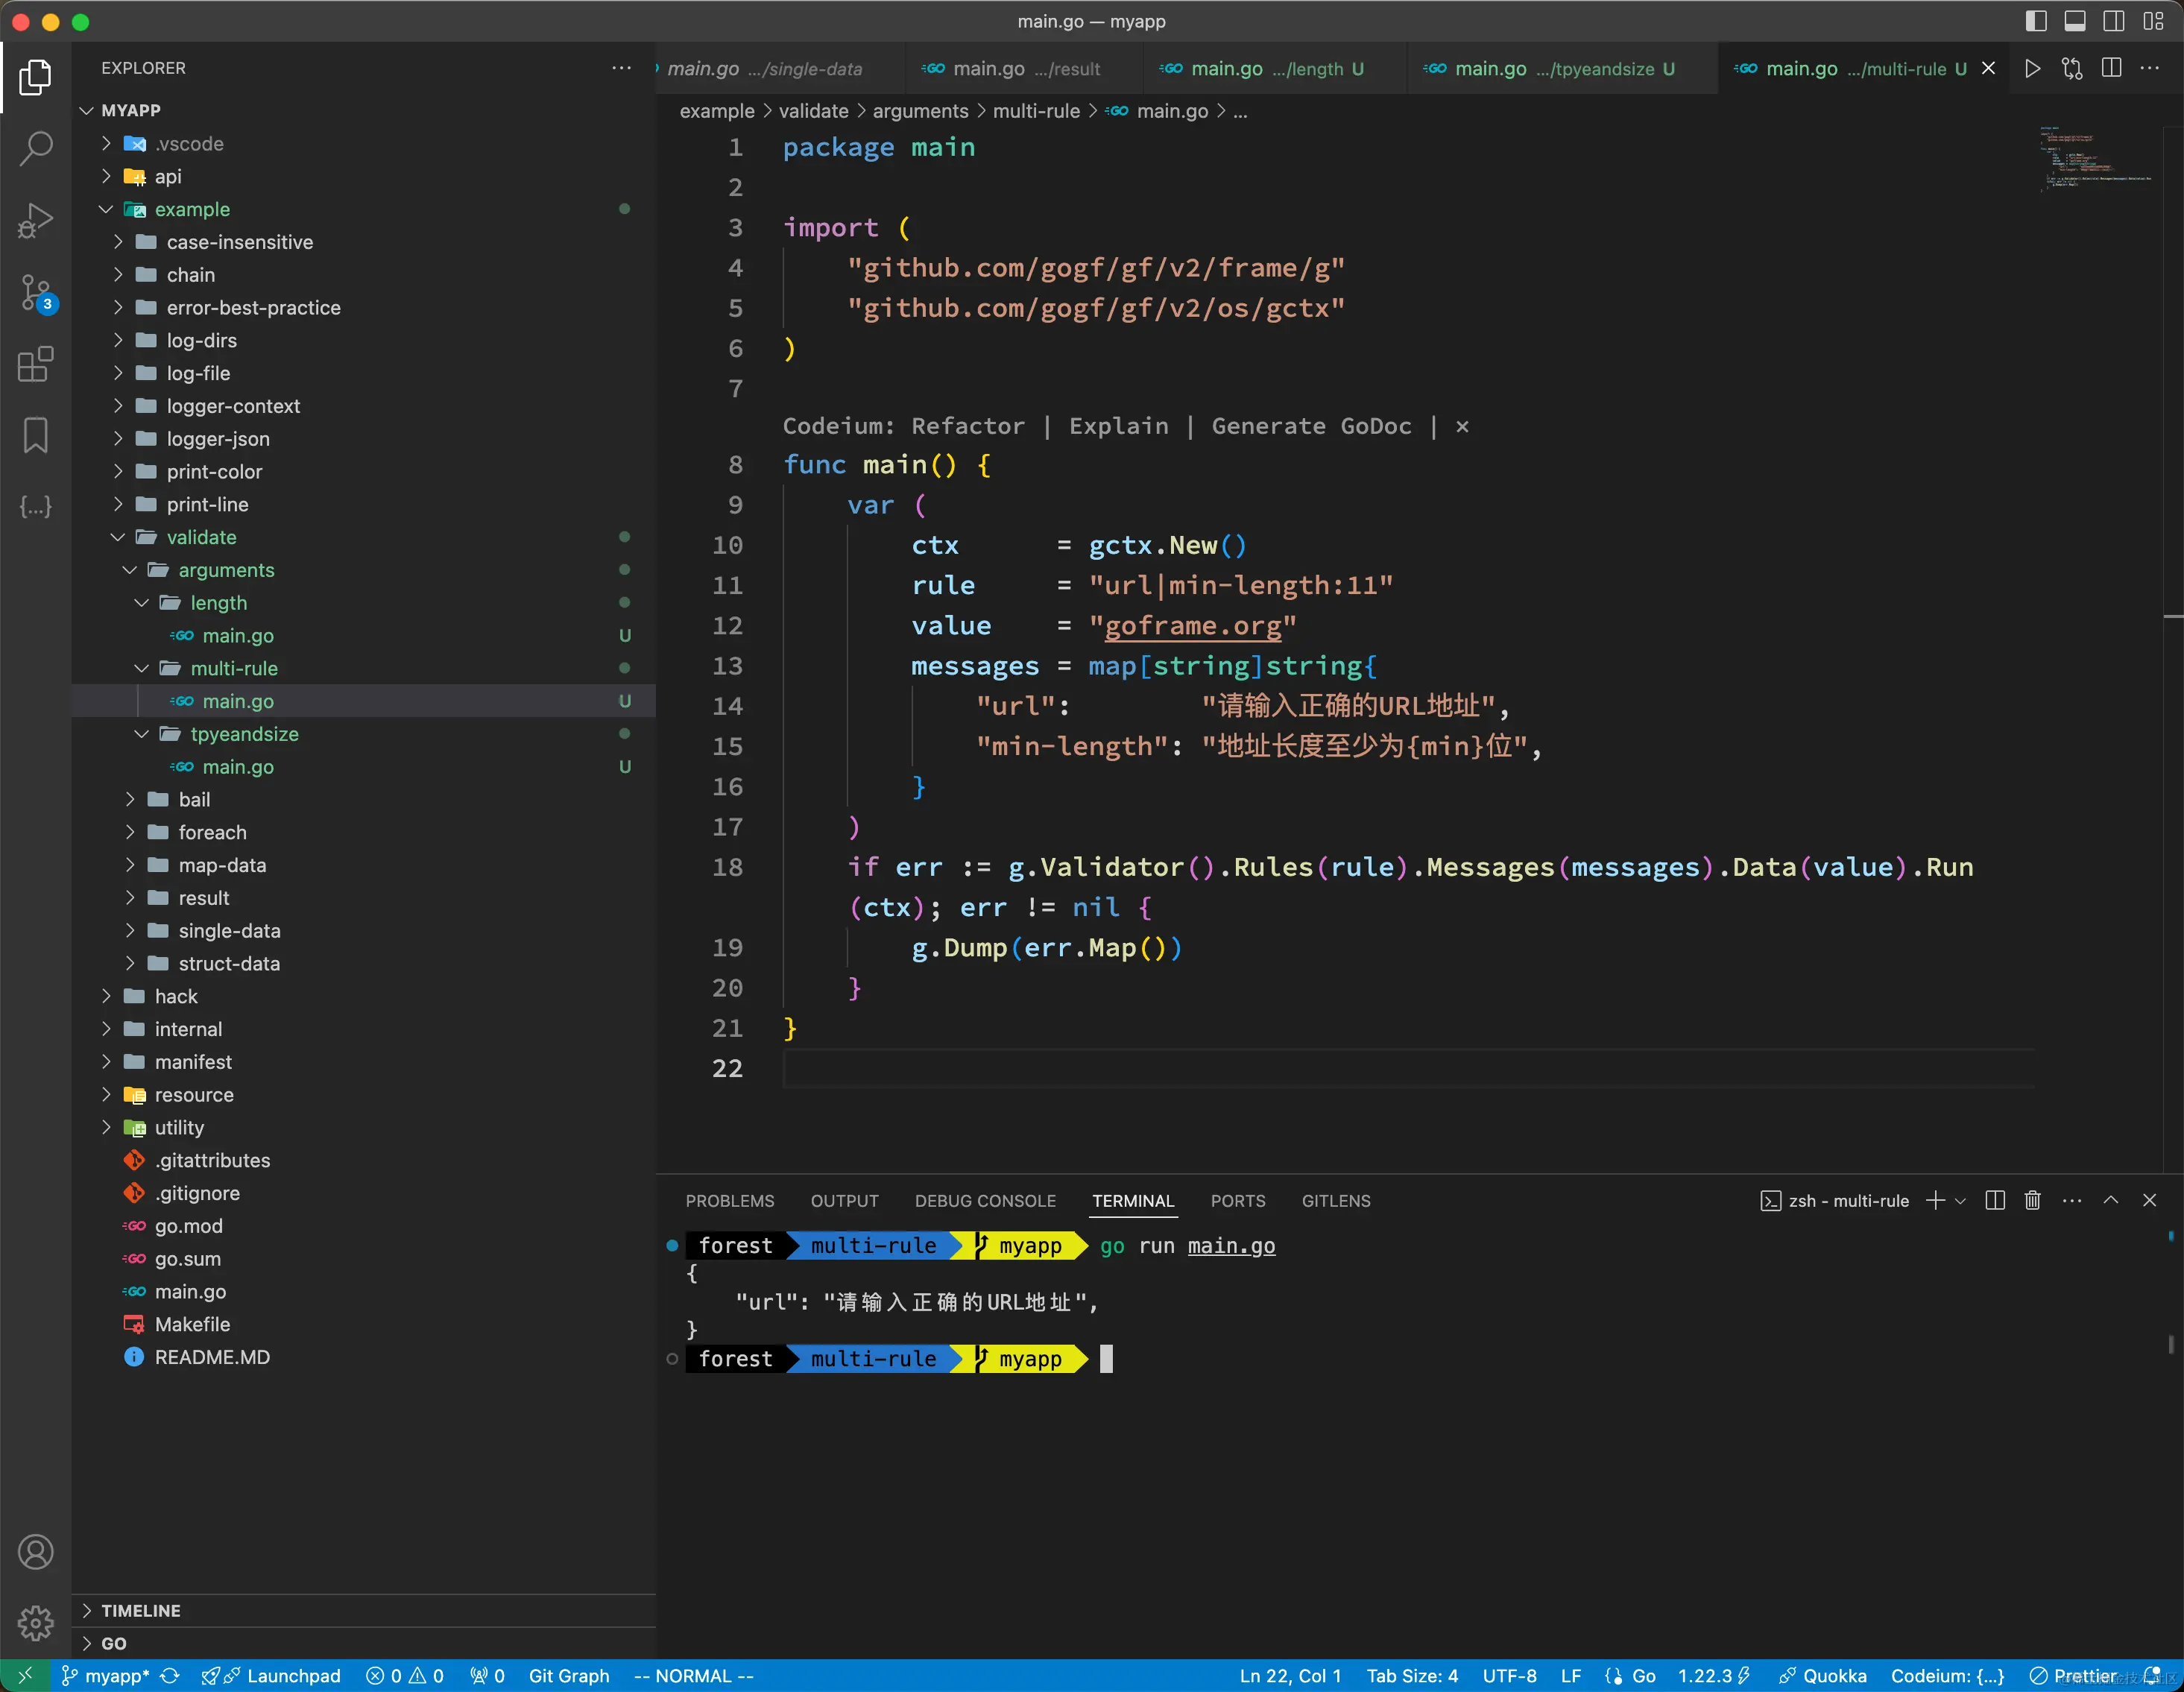This screenshot has width=2184, height=1692.
Task: Close the multi-rule main.go tab
Action: [x=1988, y=68]
